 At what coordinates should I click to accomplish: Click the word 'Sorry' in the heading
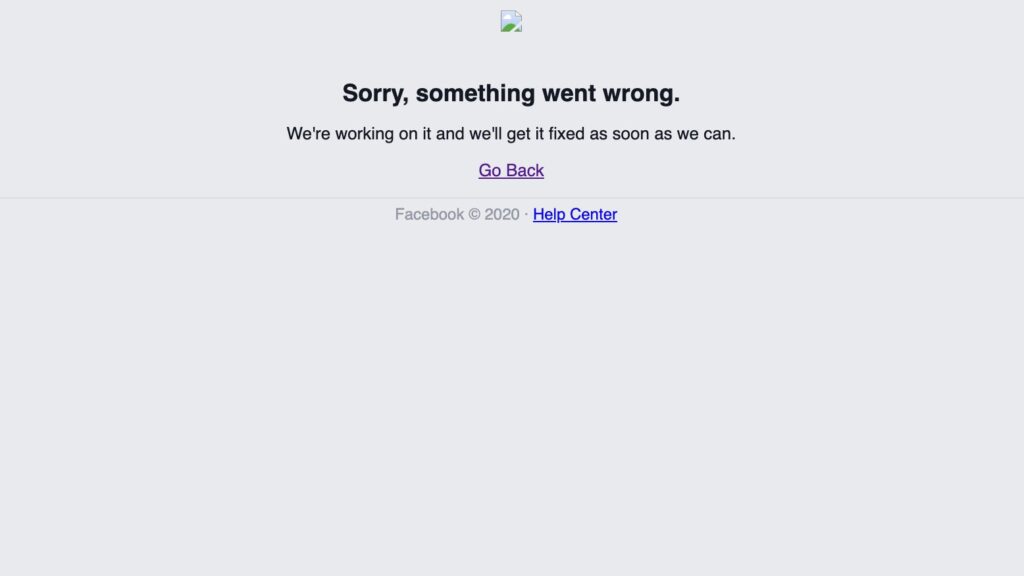point(374,93)
